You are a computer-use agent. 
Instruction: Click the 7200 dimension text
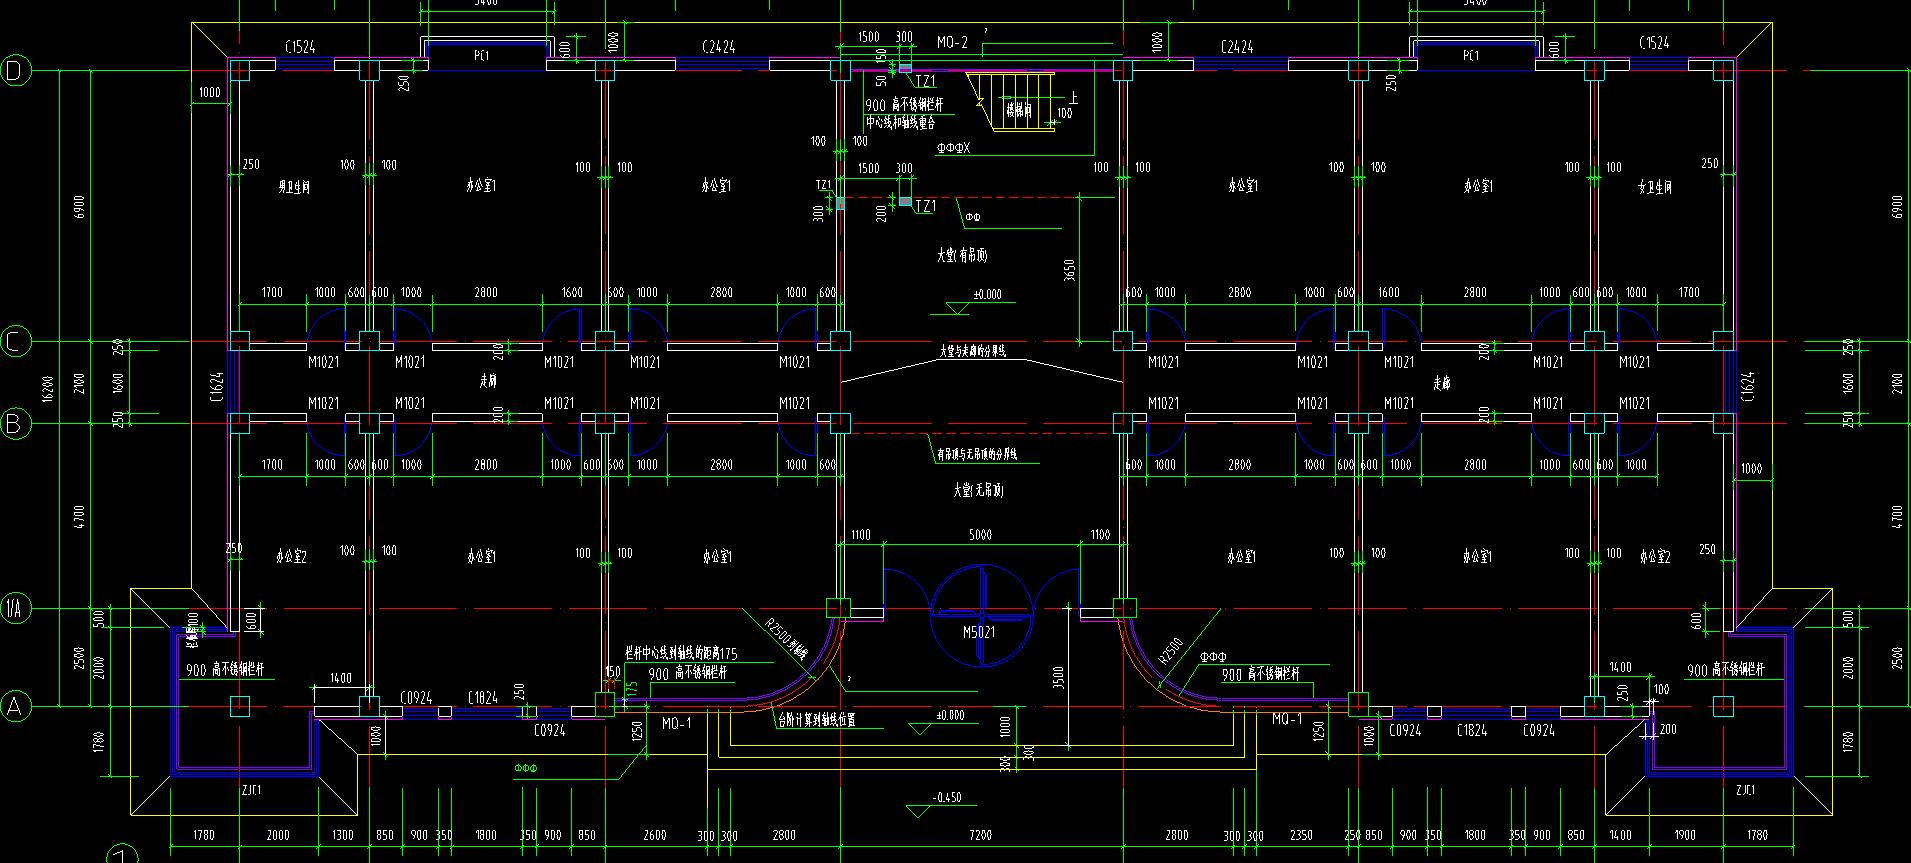pyautogui.click(x=980, y=835)
